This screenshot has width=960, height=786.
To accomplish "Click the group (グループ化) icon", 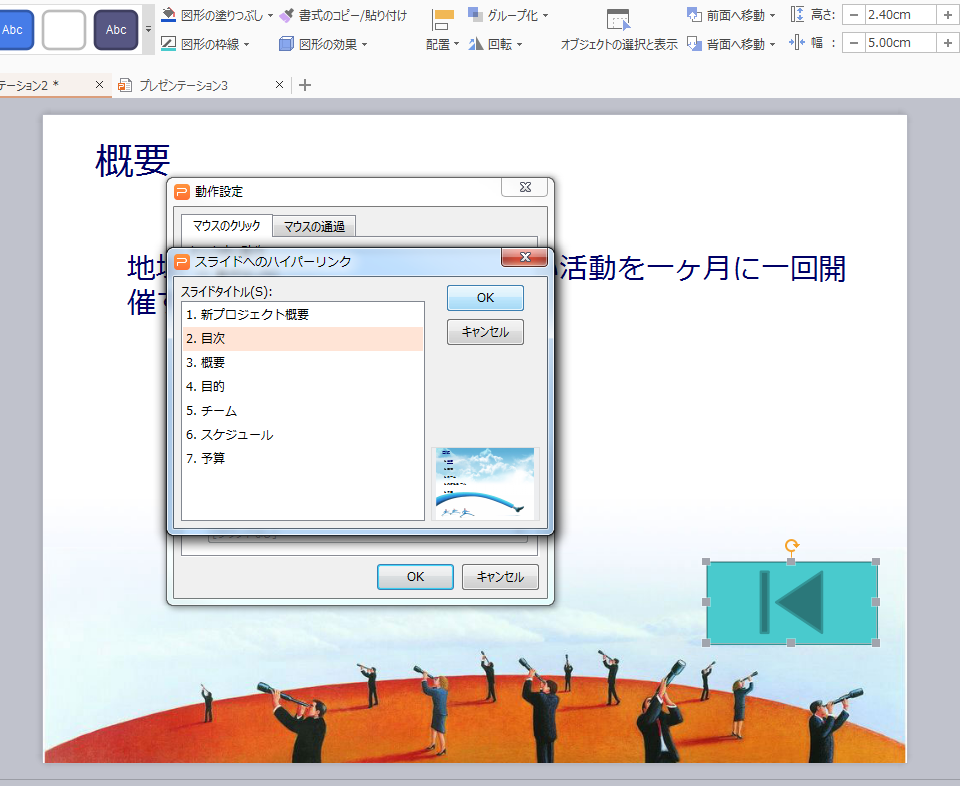I will pos(475,15).
